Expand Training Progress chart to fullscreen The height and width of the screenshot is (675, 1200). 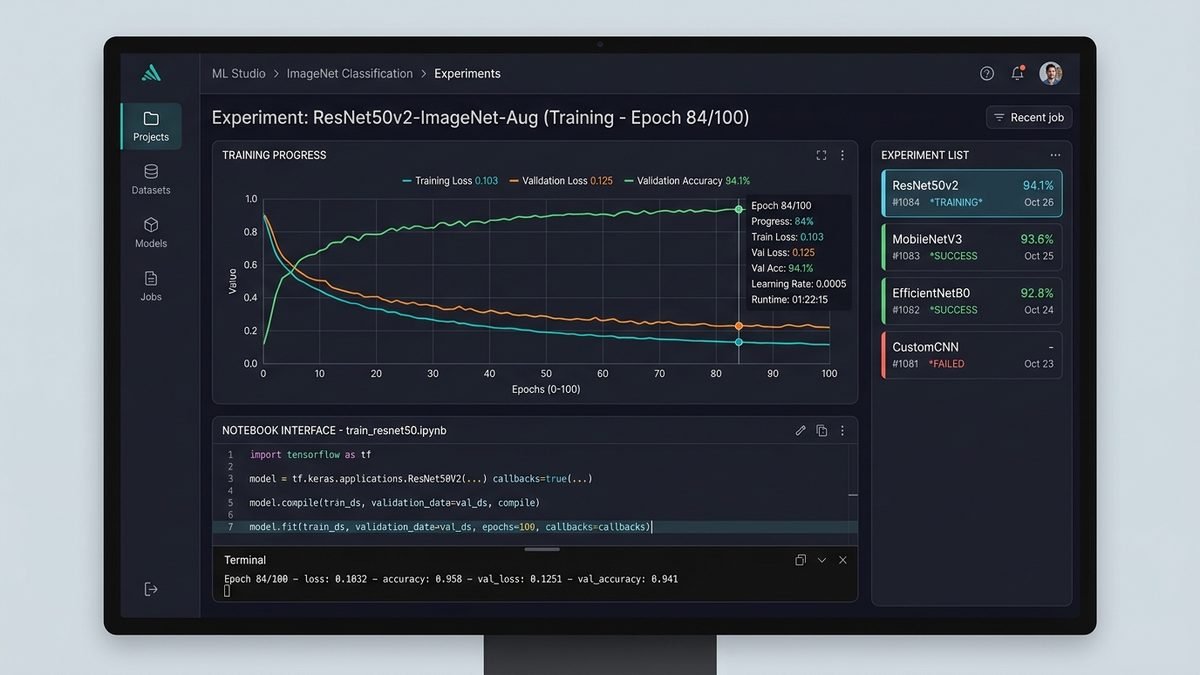click(821, 155)
